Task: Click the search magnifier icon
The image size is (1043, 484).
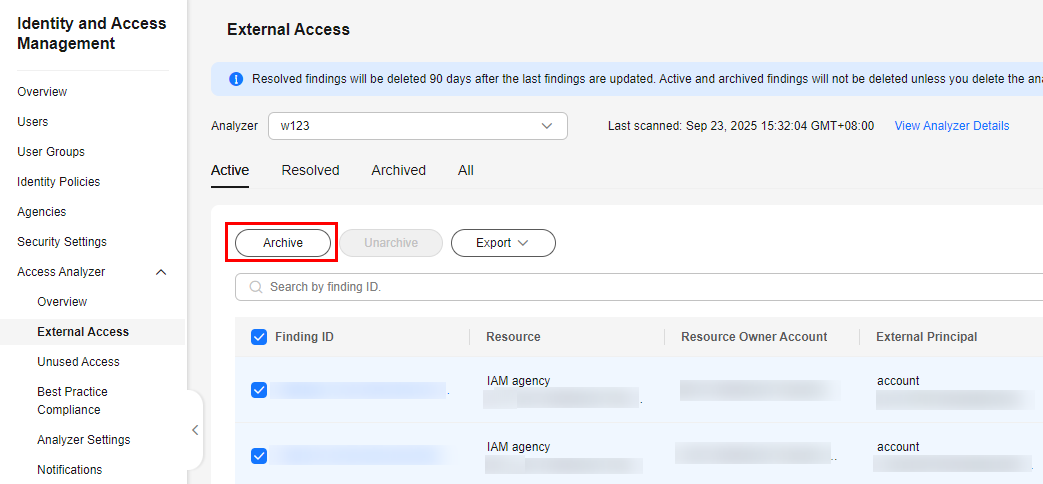Action: (x=255, y=287)
